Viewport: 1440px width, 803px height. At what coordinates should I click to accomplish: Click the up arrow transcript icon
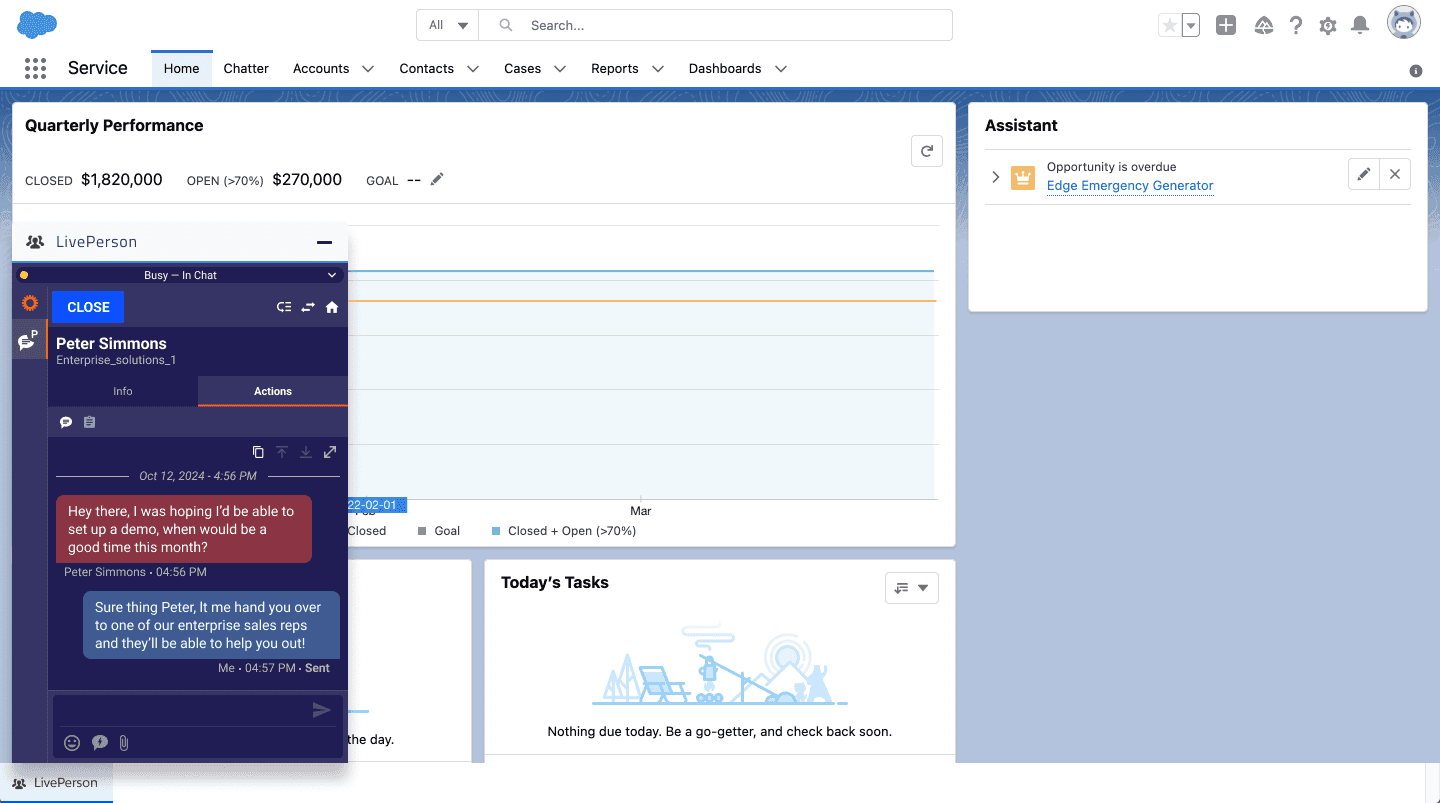pyautogui.click(x=282, y=452)
